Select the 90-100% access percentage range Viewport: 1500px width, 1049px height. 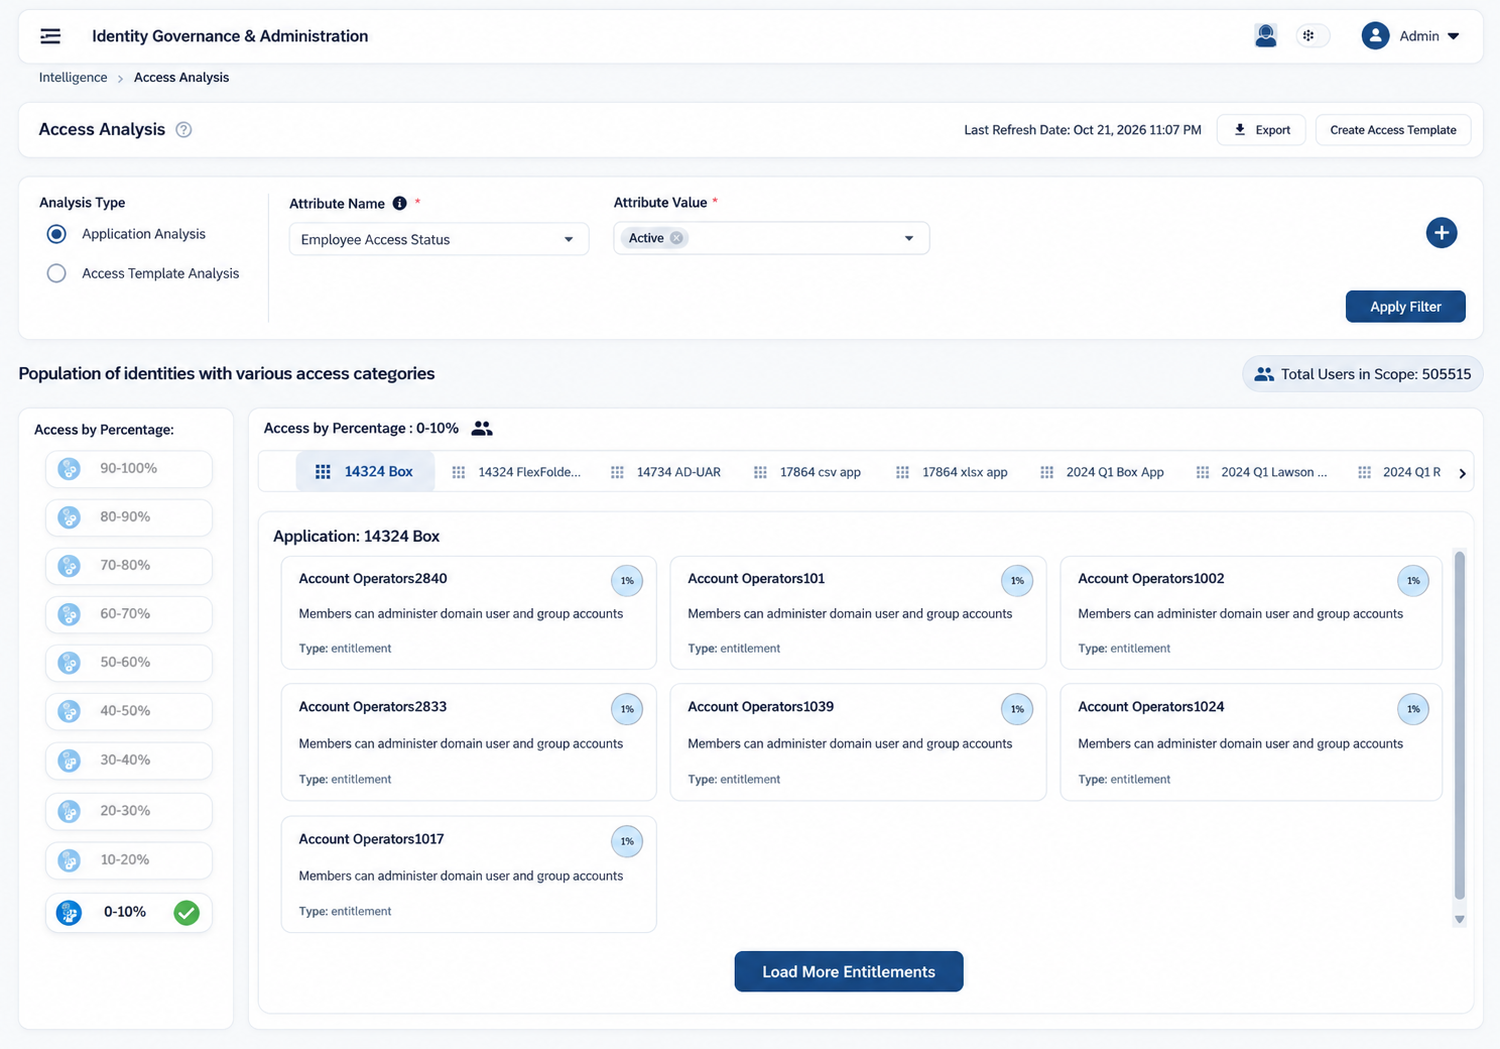coord(129,468)
